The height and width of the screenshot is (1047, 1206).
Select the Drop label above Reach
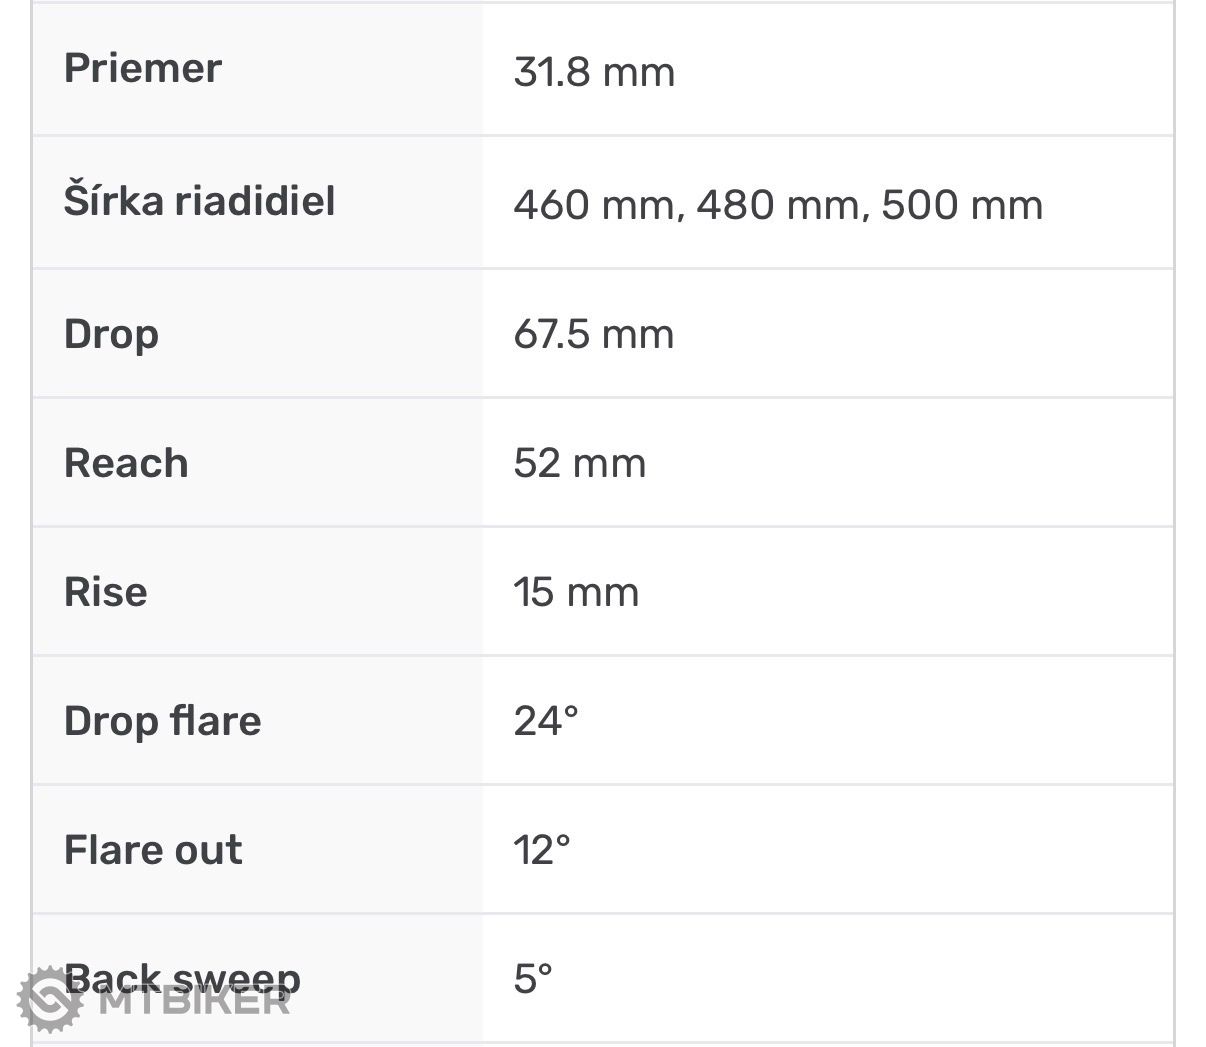coord(111,334)
